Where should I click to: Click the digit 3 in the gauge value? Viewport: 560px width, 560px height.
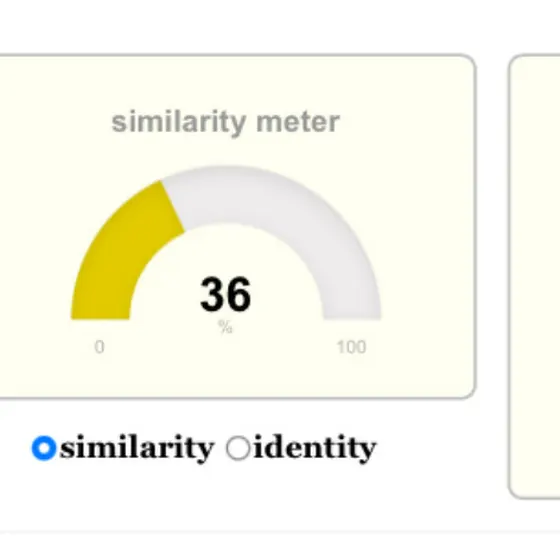coord(212,295)
